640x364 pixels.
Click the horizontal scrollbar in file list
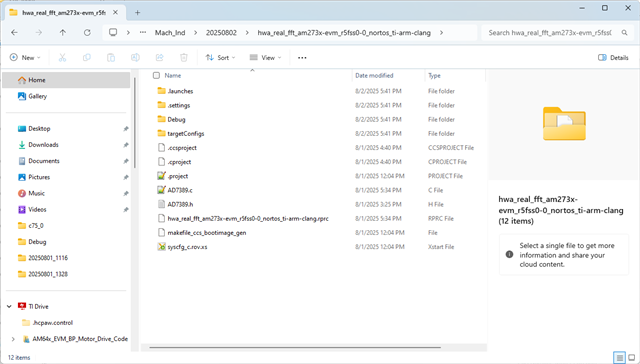click(295, 348)
